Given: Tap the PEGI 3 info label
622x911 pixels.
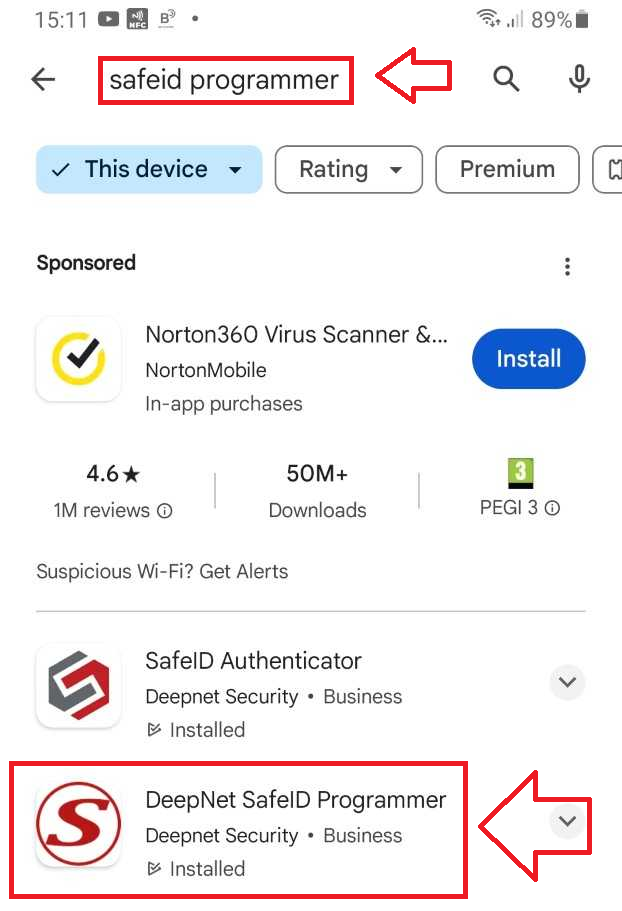Looking at the screenshot, I should [x=520, y=508].
